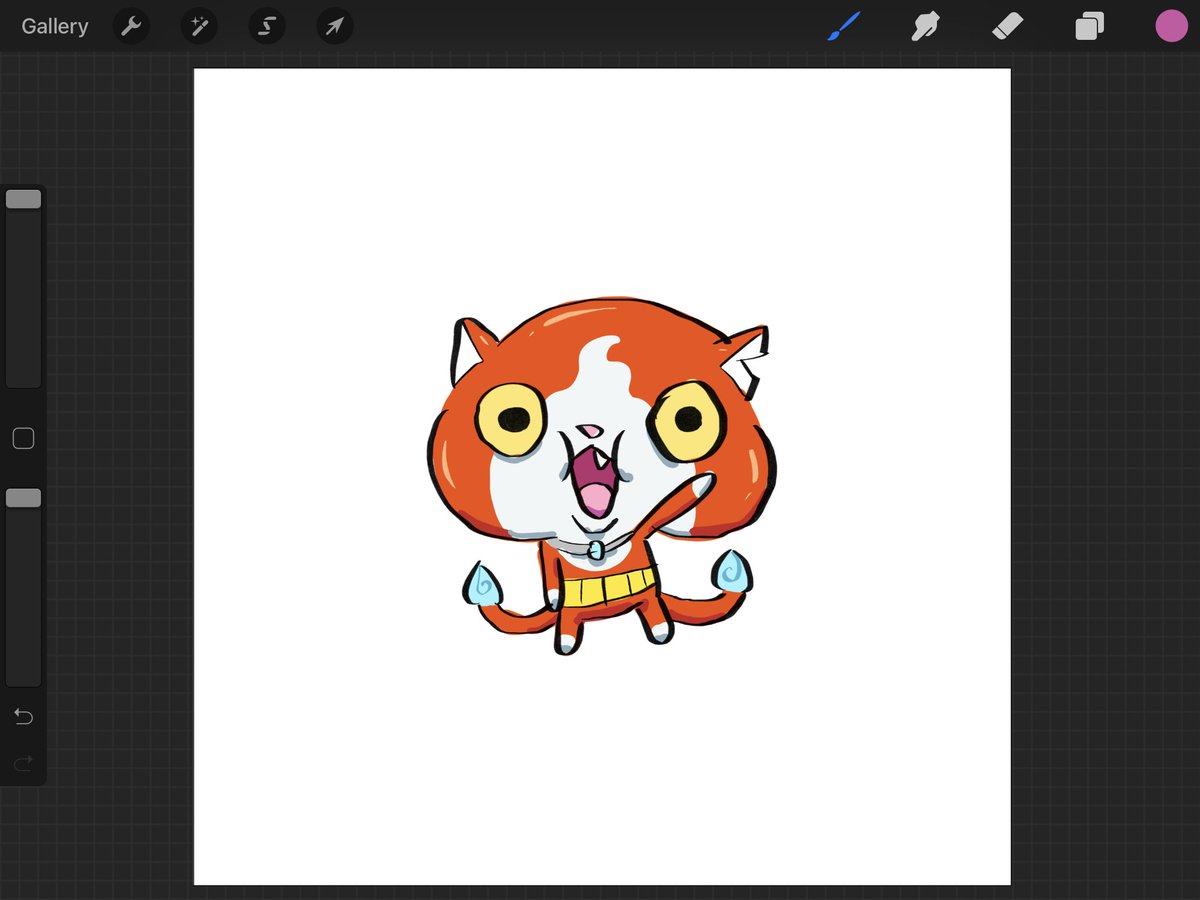
Task: Open the pink color picker swatch
Action: coord(1171,26)
